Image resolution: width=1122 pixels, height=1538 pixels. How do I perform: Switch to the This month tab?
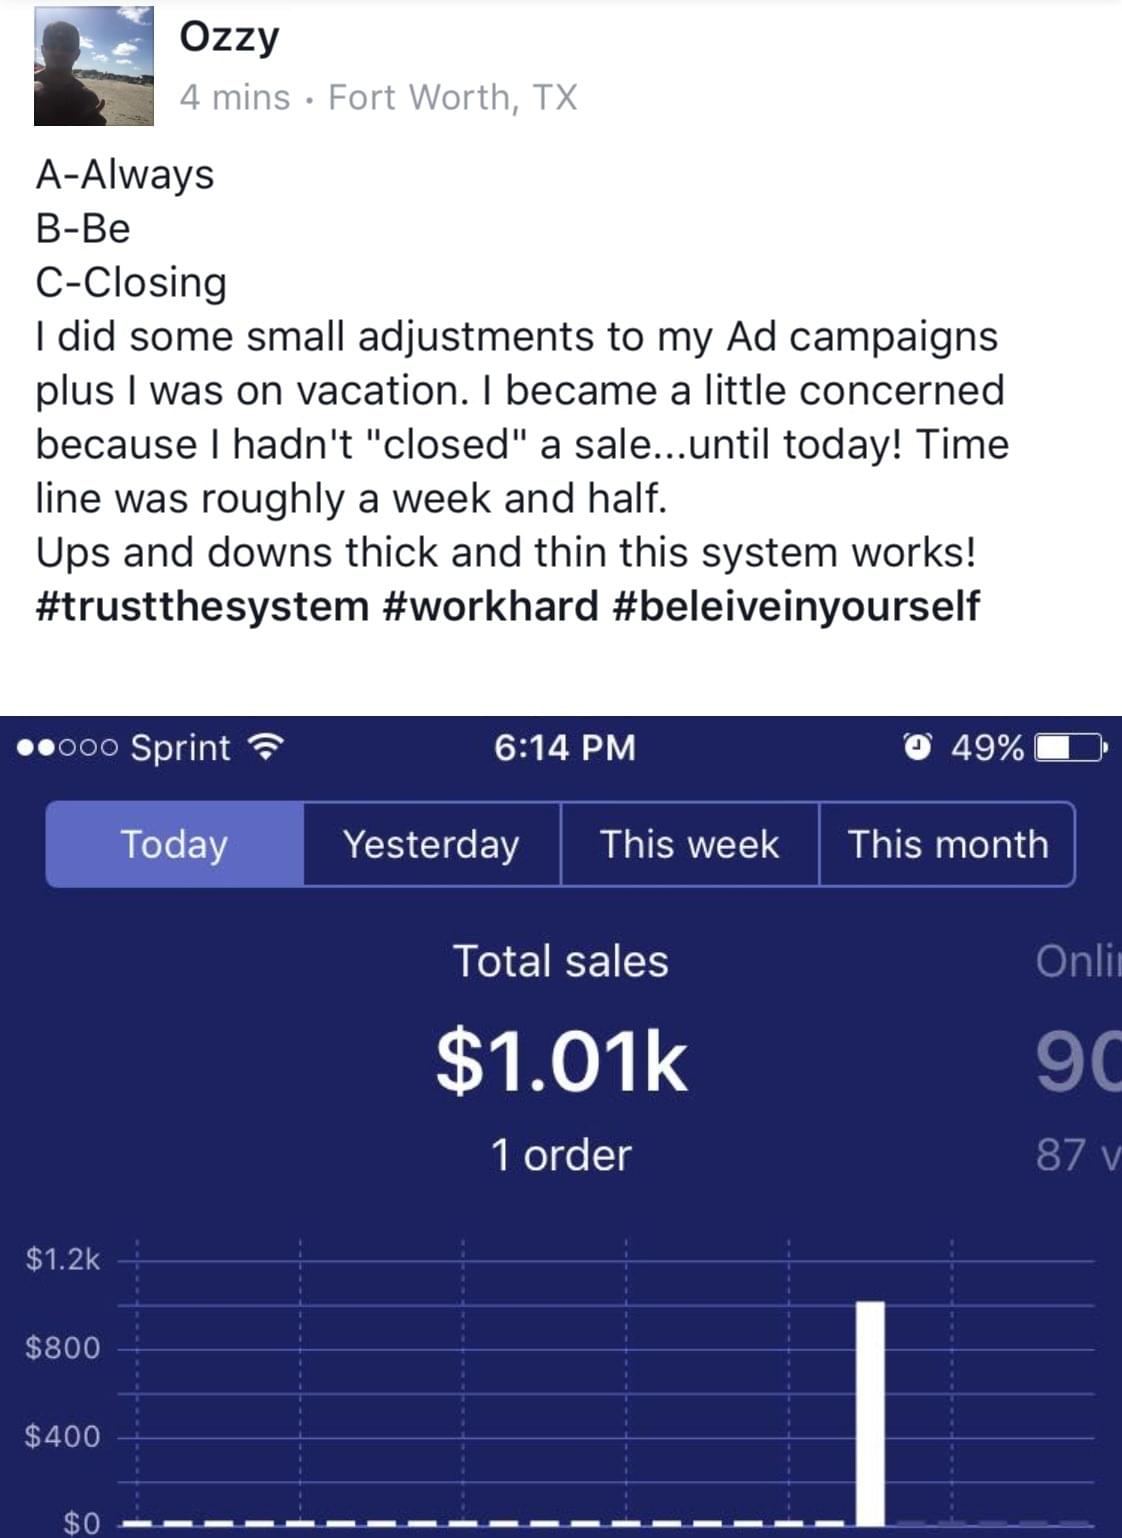pos(947,844)
